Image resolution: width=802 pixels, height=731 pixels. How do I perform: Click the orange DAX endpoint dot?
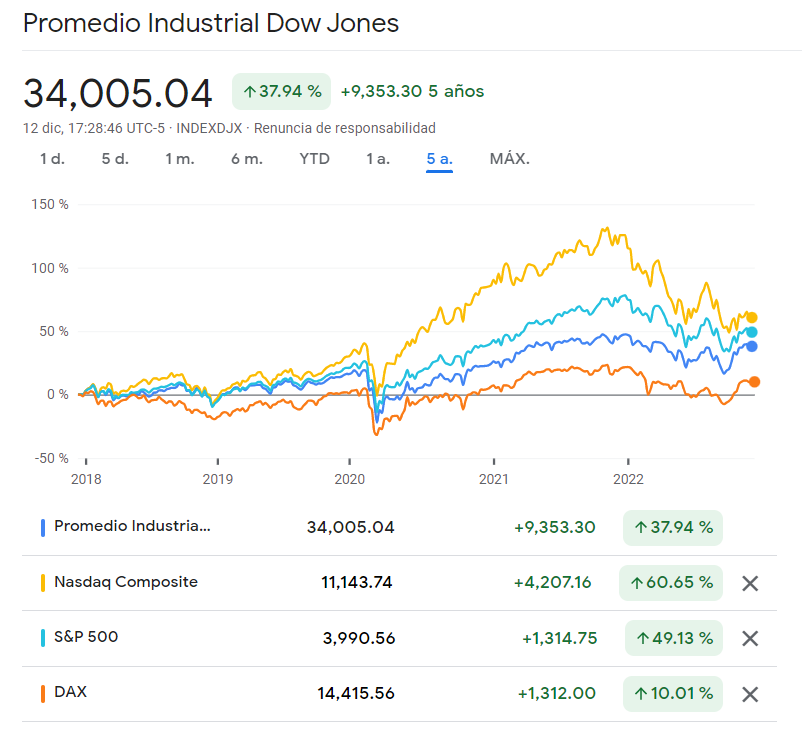pyautogui.click(x=754, y=382)
